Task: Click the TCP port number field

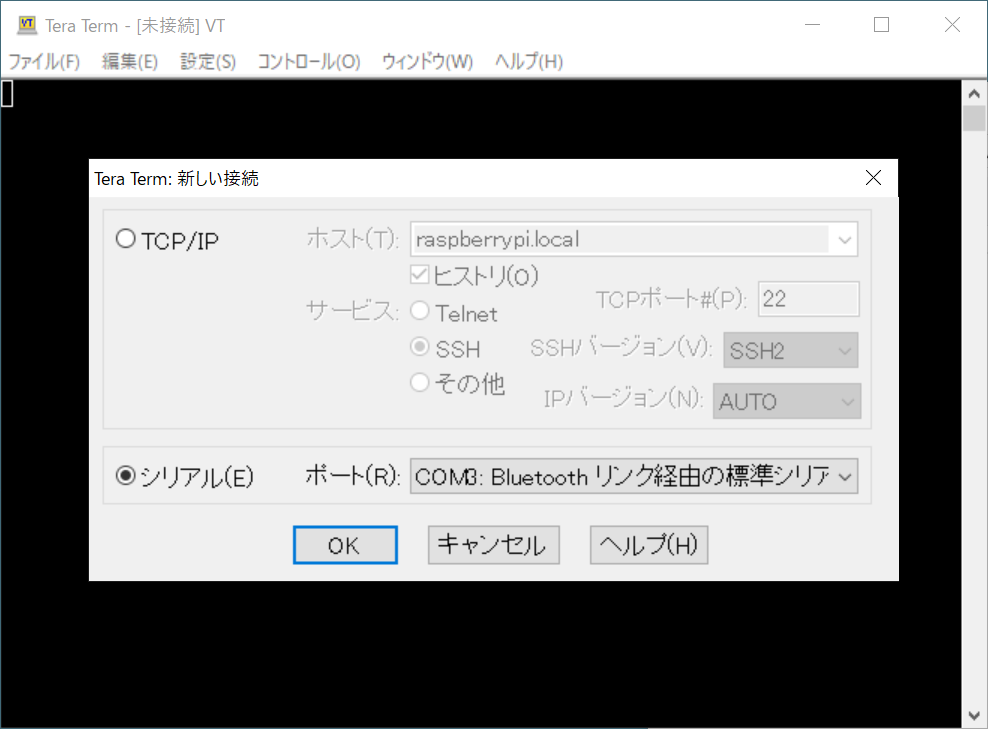Action: tap(808, 299)
